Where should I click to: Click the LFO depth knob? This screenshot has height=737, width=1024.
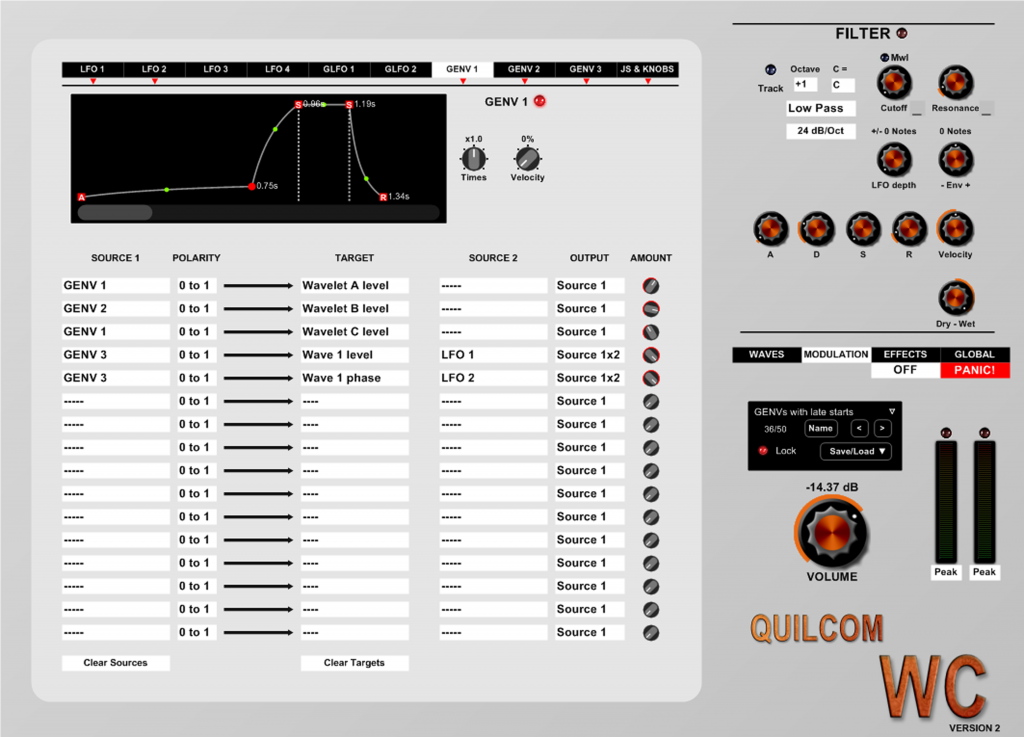coord(894,159)
